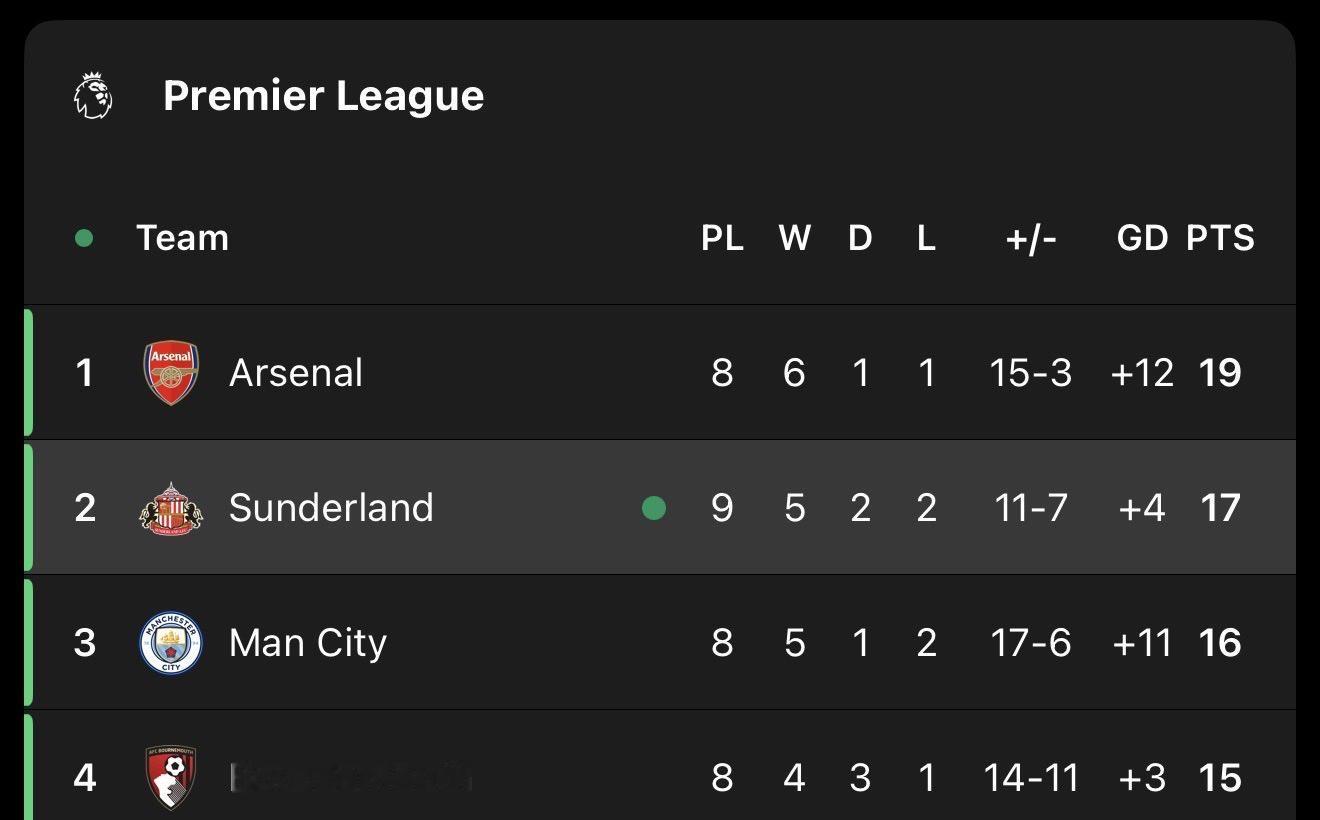The height and width of the screenshot is (820, 1320).
Task: Click the Team column header
Action: (182, 238)
